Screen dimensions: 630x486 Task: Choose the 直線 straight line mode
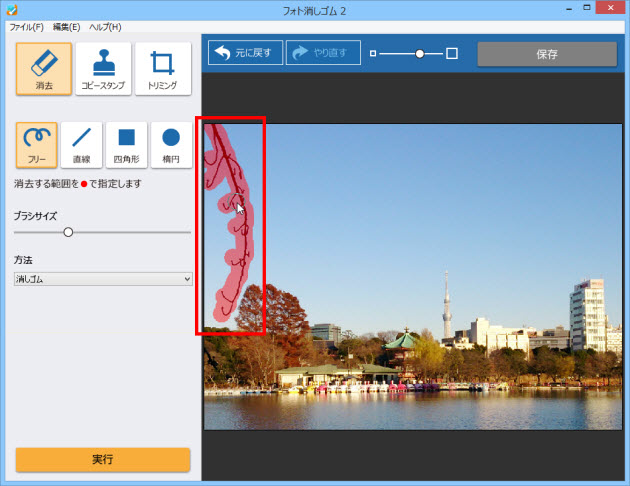point(82,145)
